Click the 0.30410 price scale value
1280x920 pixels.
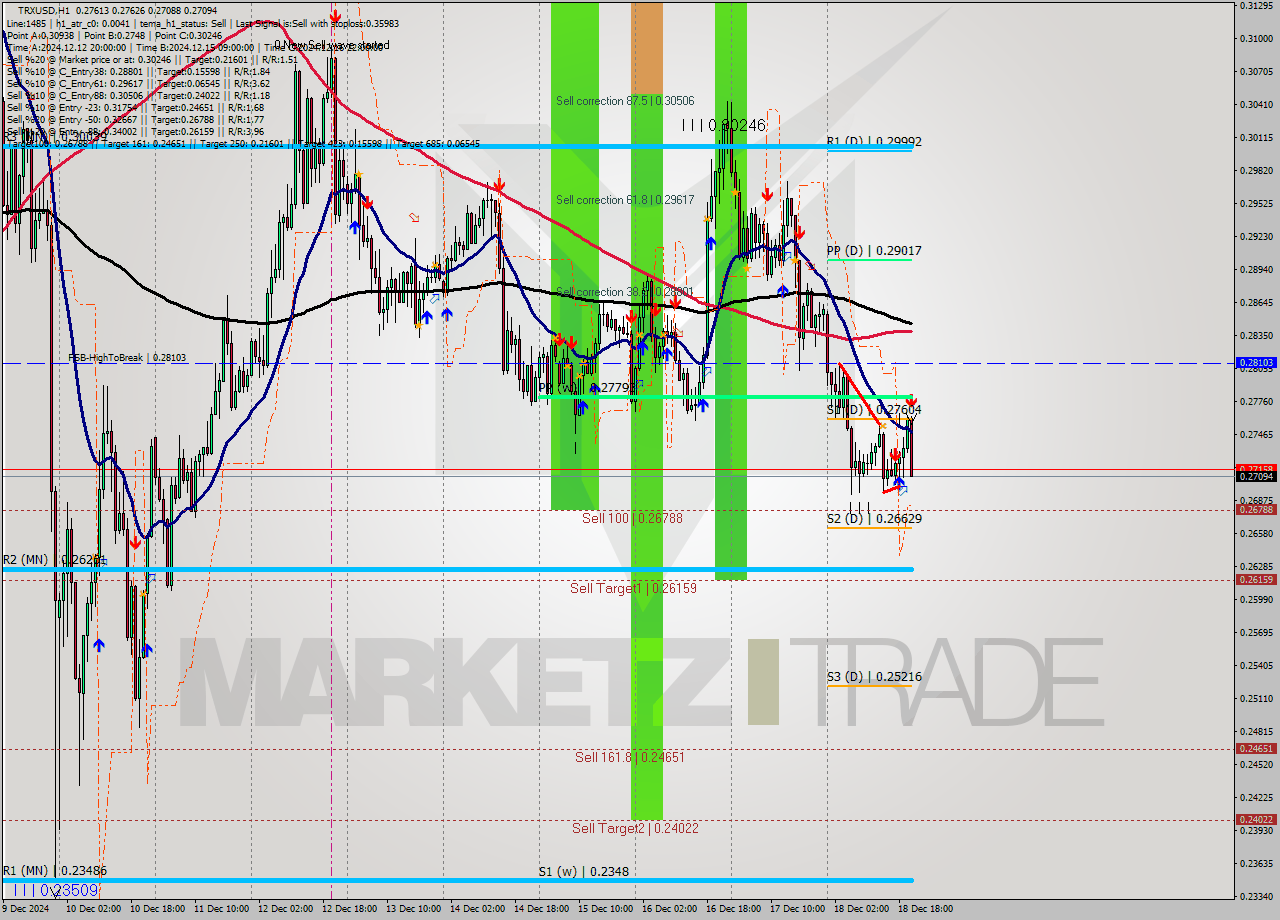[1256, 104]
